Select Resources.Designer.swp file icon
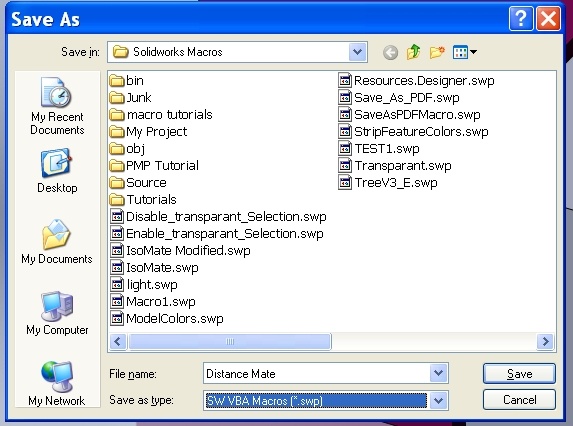The width and height of the screenshot is (573, 426). [x=345, y=81]
